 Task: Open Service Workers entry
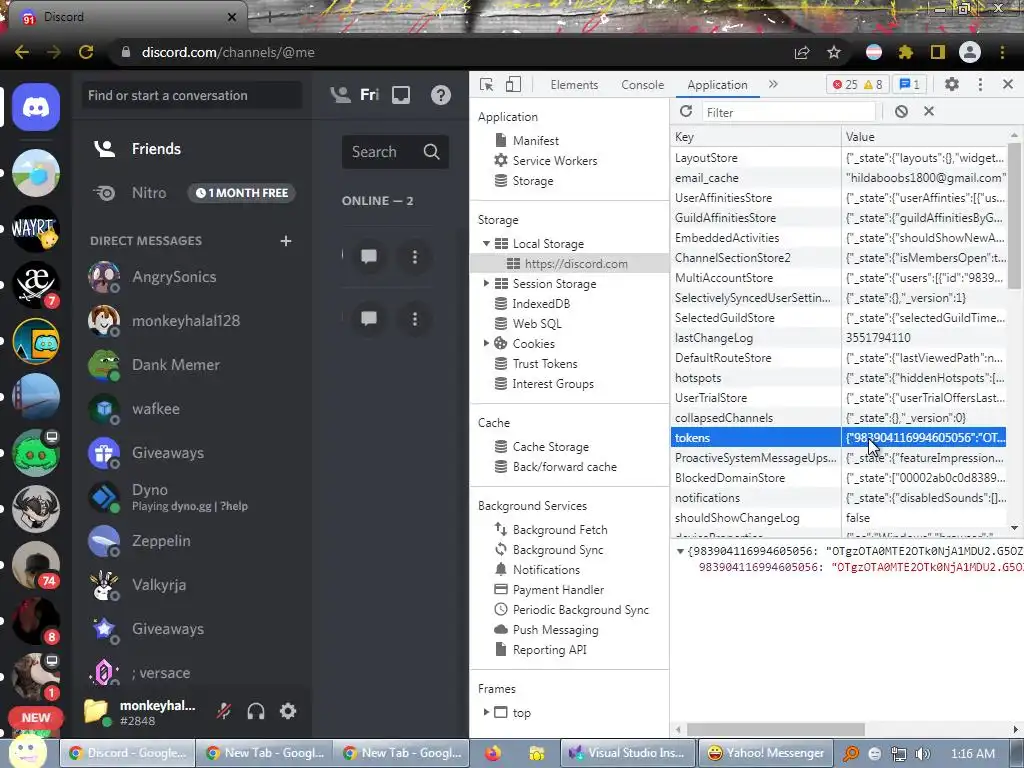tap(554, 161)
